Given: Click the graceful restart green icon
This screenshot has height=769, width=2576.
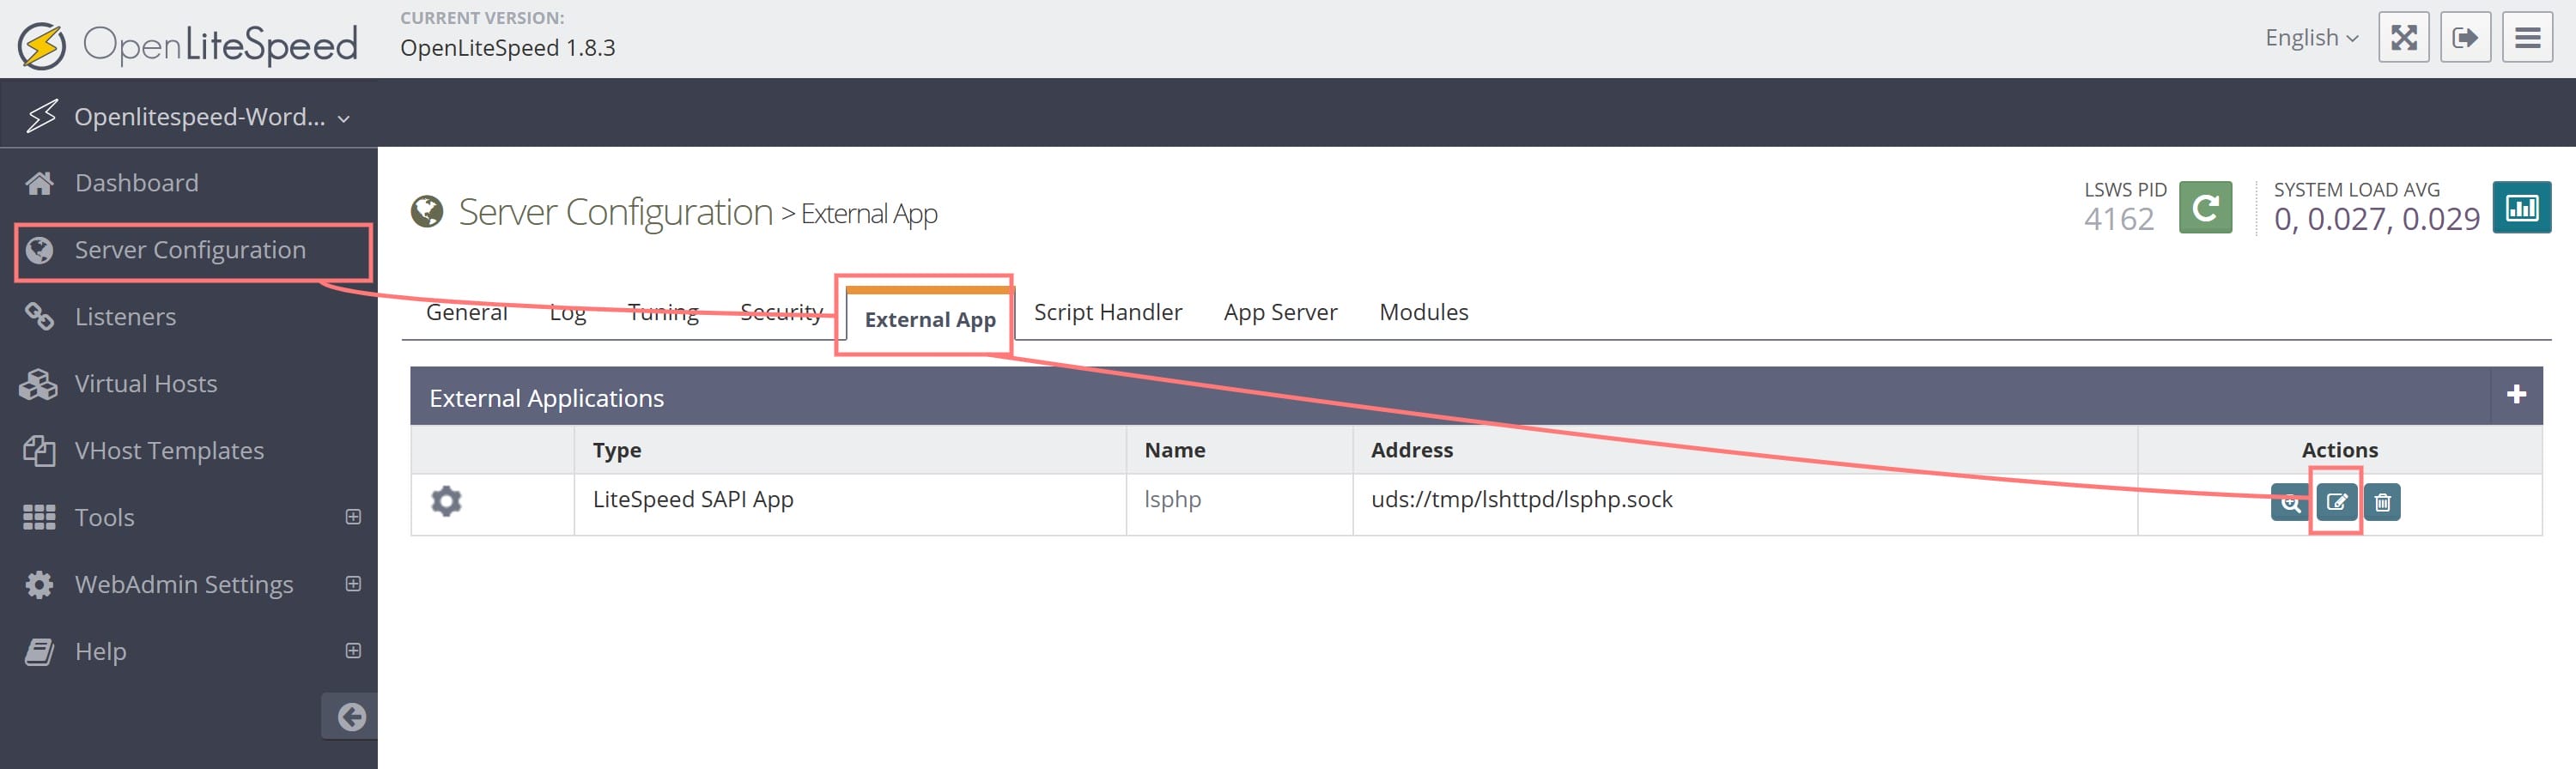Looking at the screenshot, I should (2205, 208).
